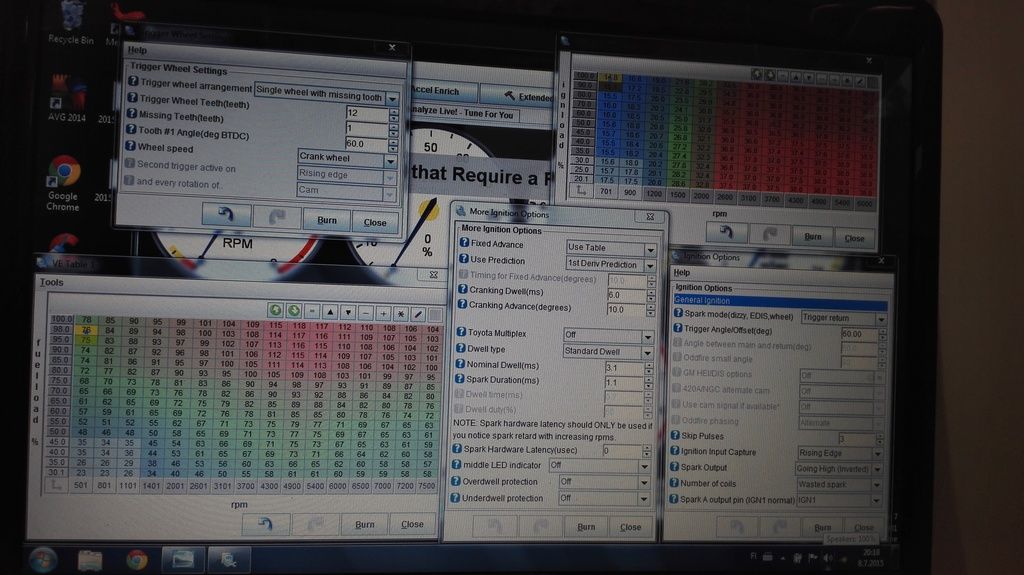Viewport: 1024px width, 575px height.
Task: Expand Trigger wheel arrangement dropdown
Action: (392, 99)
